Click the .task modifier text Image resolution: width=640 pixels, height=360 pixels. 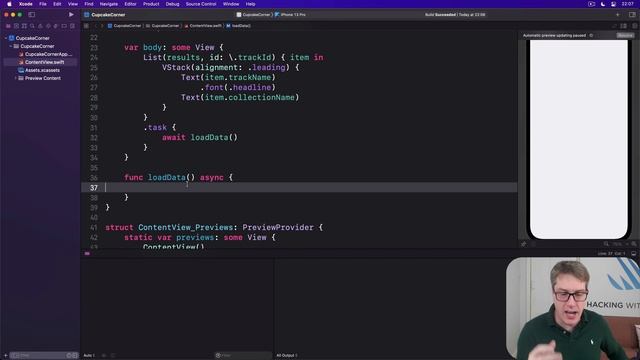click(155, 127)
